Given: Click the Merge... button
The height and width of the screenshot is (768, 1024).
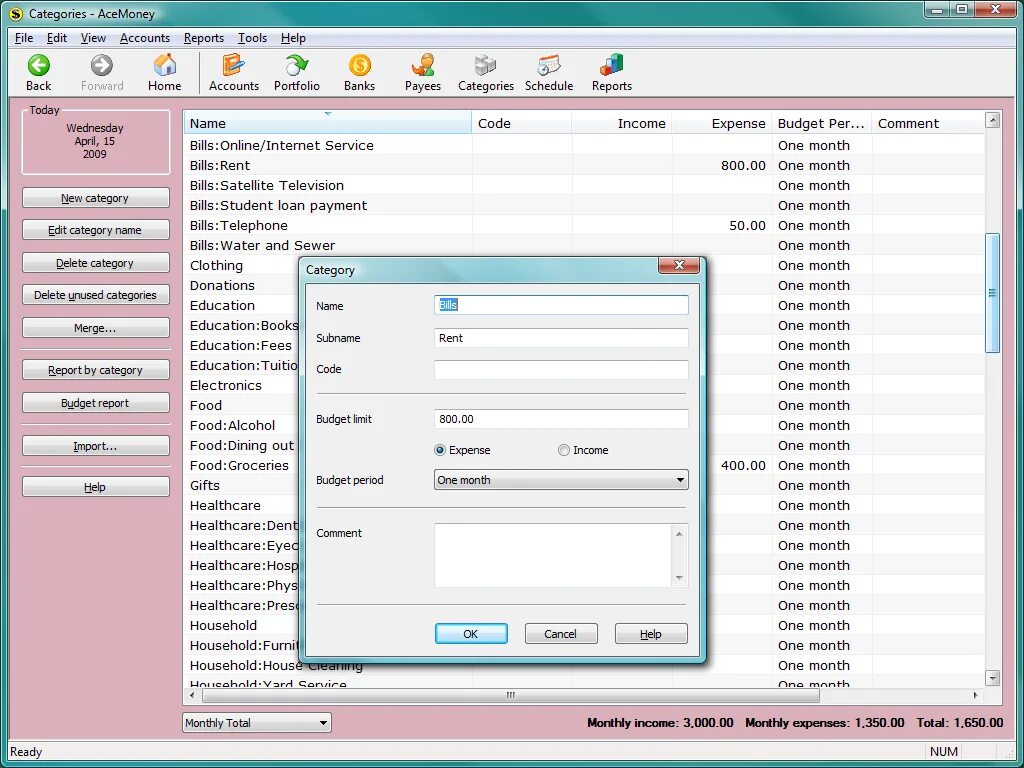Looking at the screenshot, I should coord(95,327).
